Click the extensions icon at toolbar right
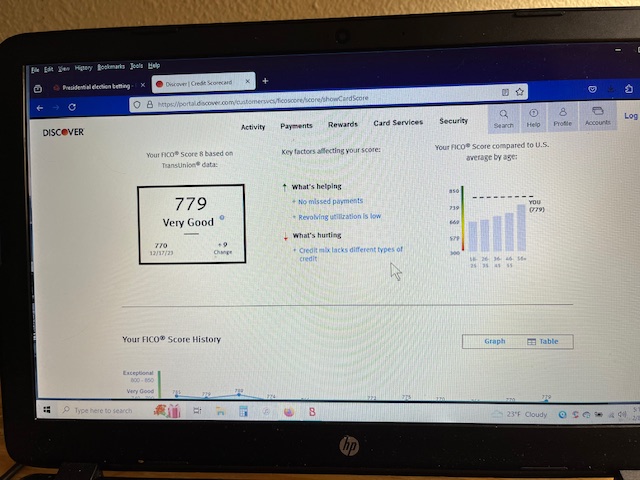This screenshot has width=640, height=480. coord(629,88)
